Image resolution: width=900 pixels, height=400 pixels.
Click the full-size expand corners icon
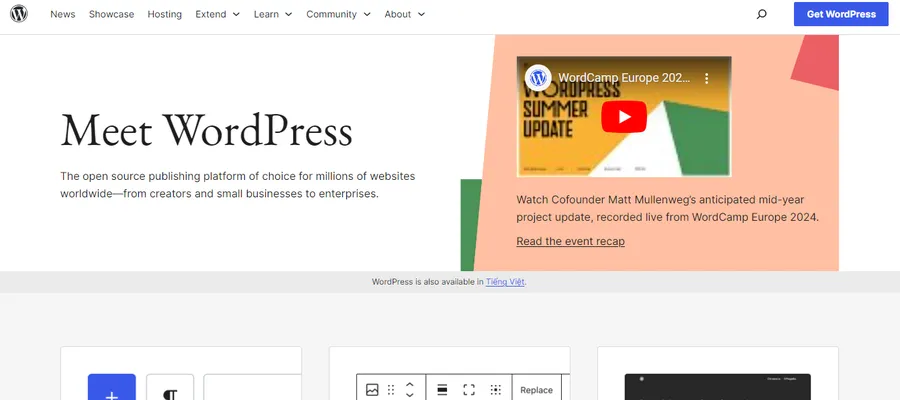click(469, 390)
